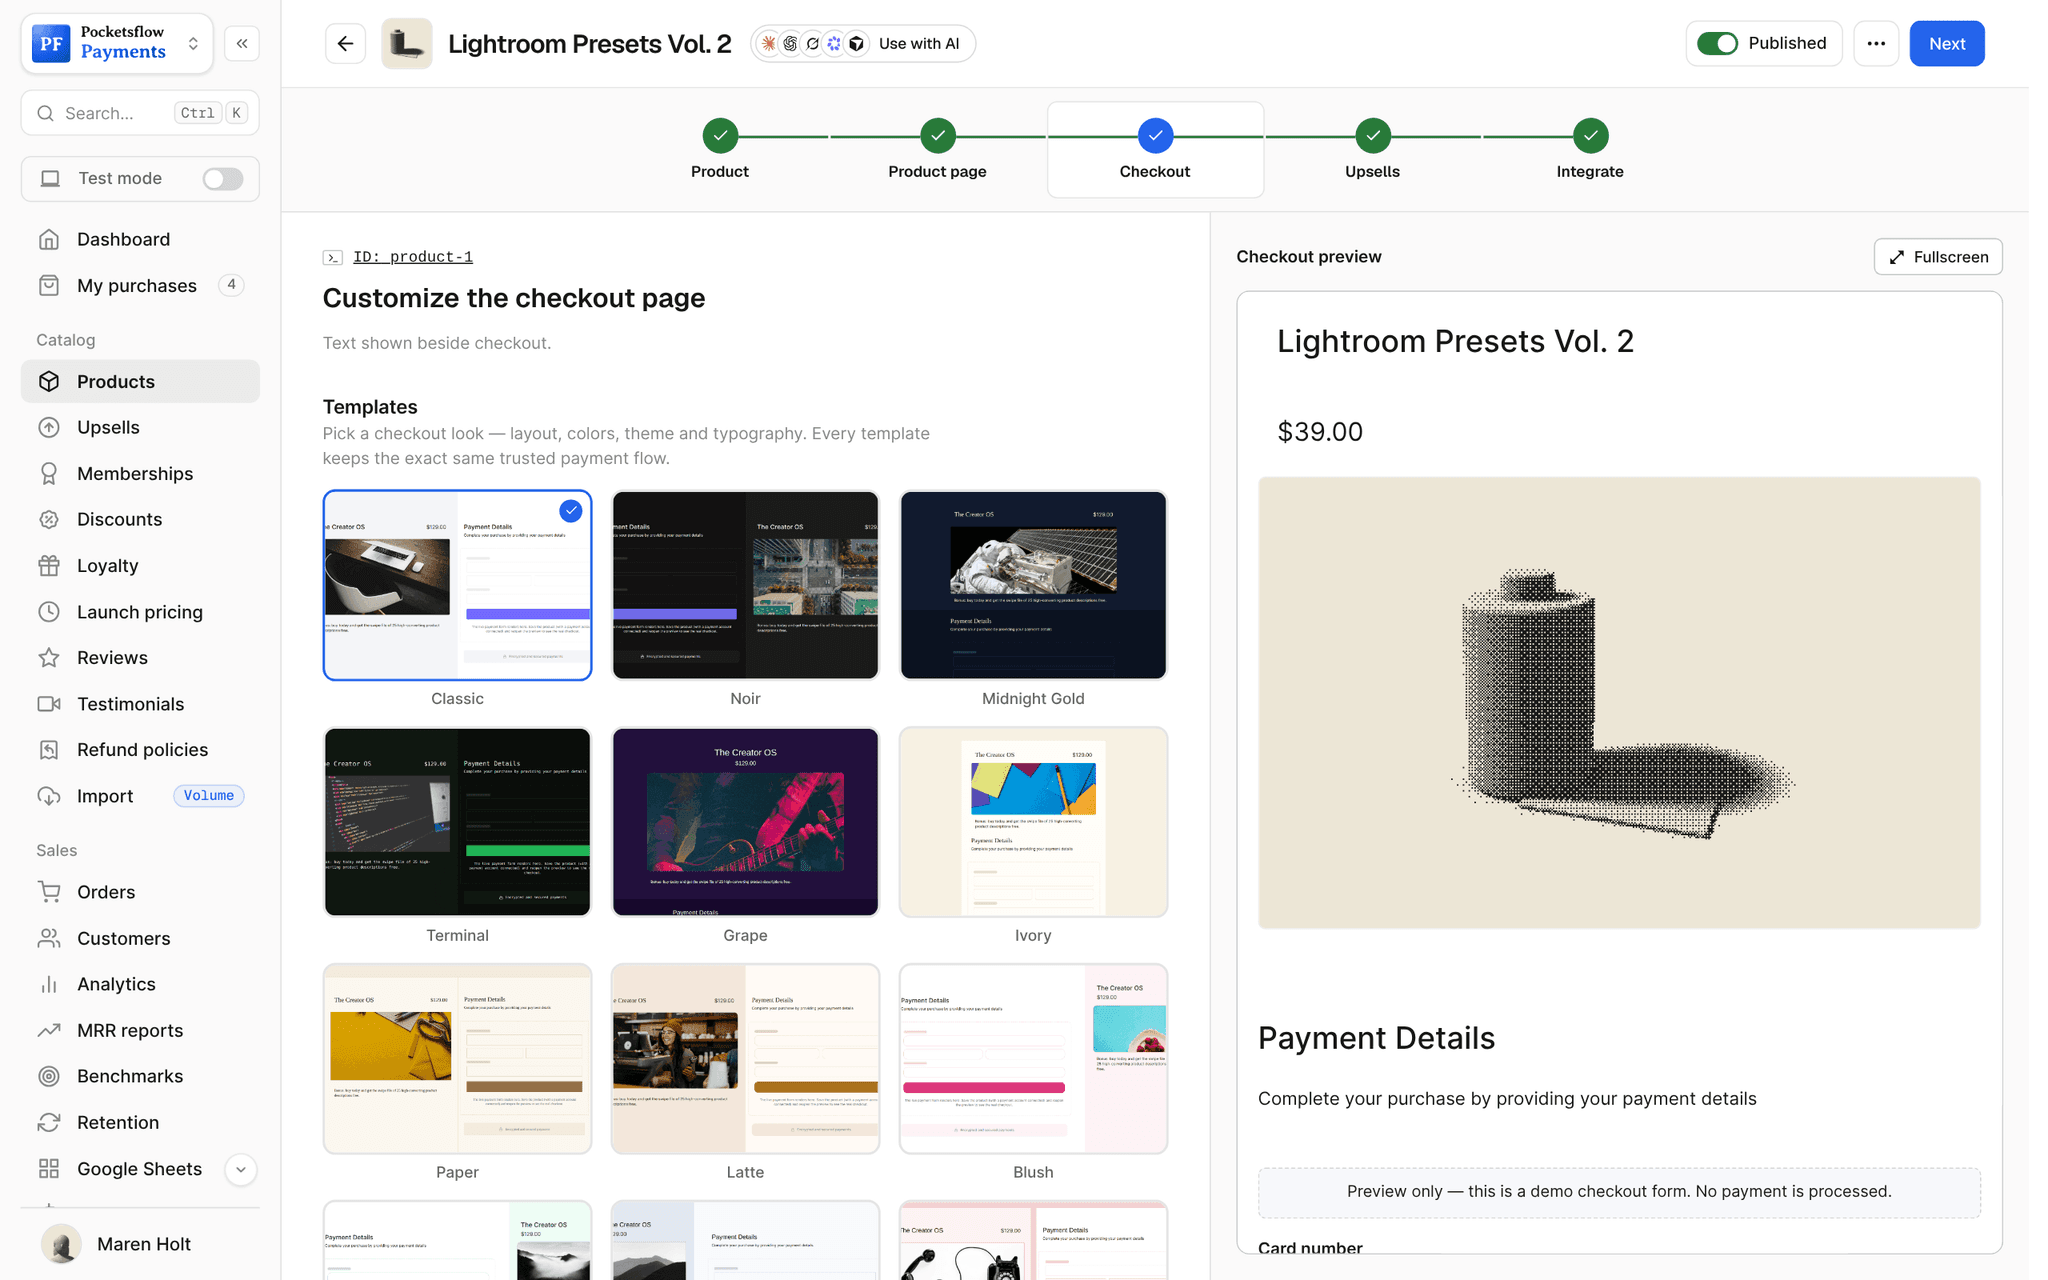Image resolution: width=2048 pixels, height=1280 pixels.
Task: Toggle Test mode switch
Action: click(x=223, y=178)
